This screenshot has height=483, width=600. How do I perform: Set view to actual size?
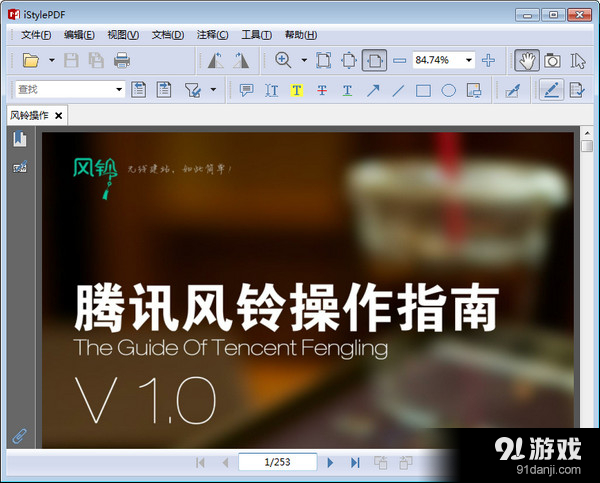click(x=324, y=60)
